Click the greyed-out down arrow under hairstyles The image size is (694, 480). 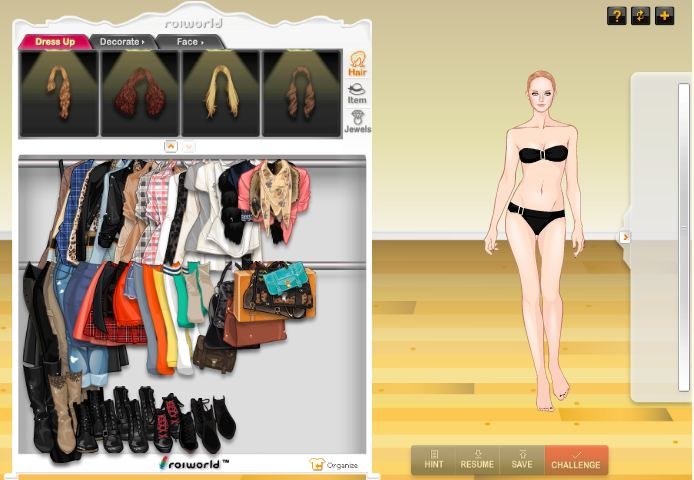pyautogui.click(x=189, y=146)
